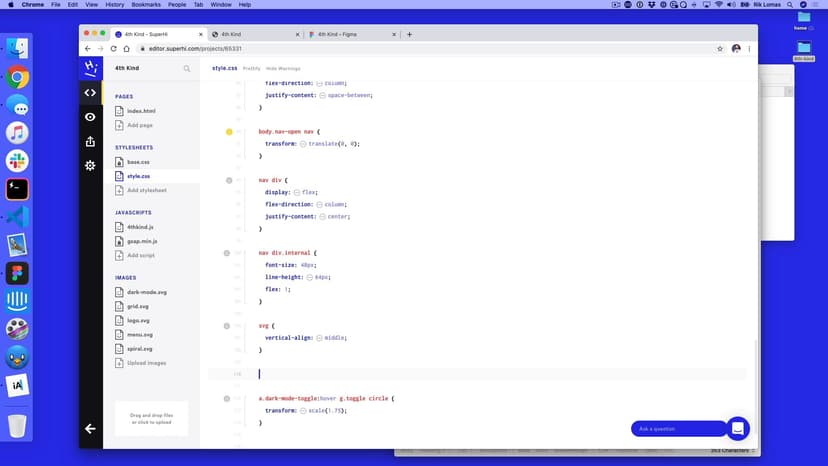The image size is (828, 466).
Task: Click the eye preview icon in sidebar
Action: pos(90,117)
